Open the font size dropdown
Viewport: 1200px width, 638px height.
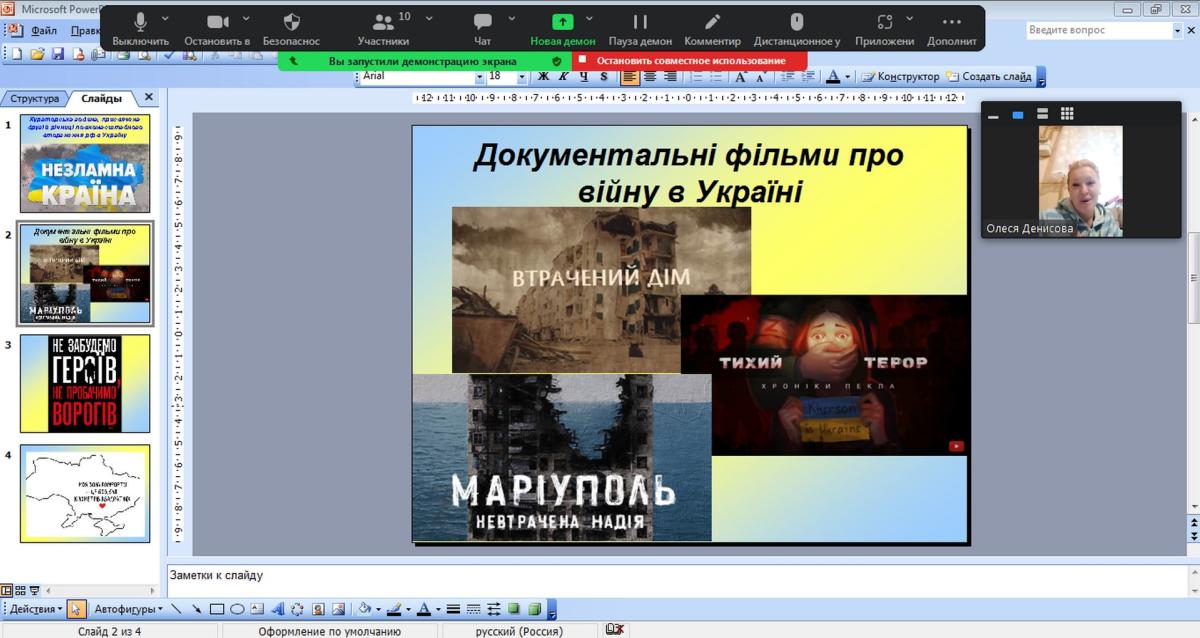[521, 77]
